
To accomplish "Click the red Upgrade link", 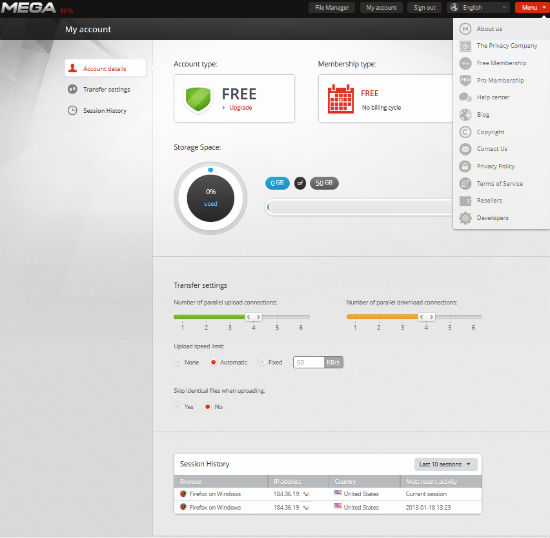I will [x=241, y=108].
